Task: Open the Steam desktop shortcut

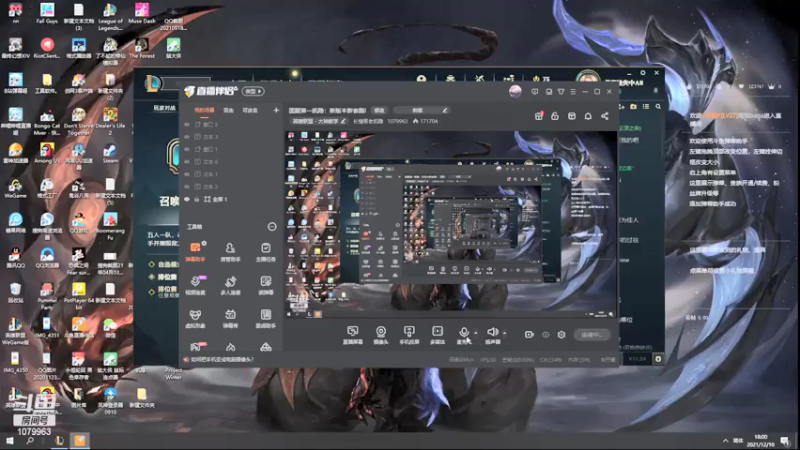Action: coord(110,153)
